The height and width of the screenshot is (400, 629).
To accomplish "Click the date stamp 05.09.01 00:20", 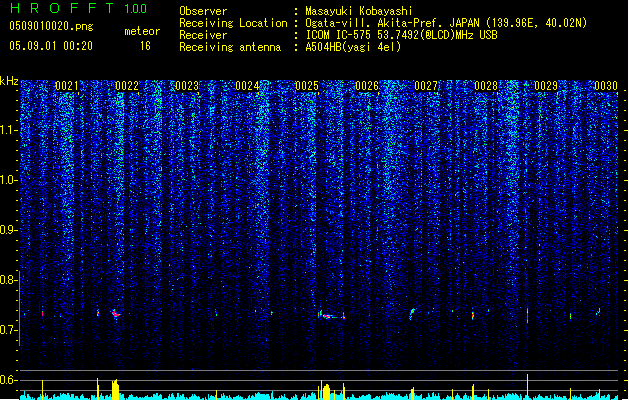I will (51, 46).
